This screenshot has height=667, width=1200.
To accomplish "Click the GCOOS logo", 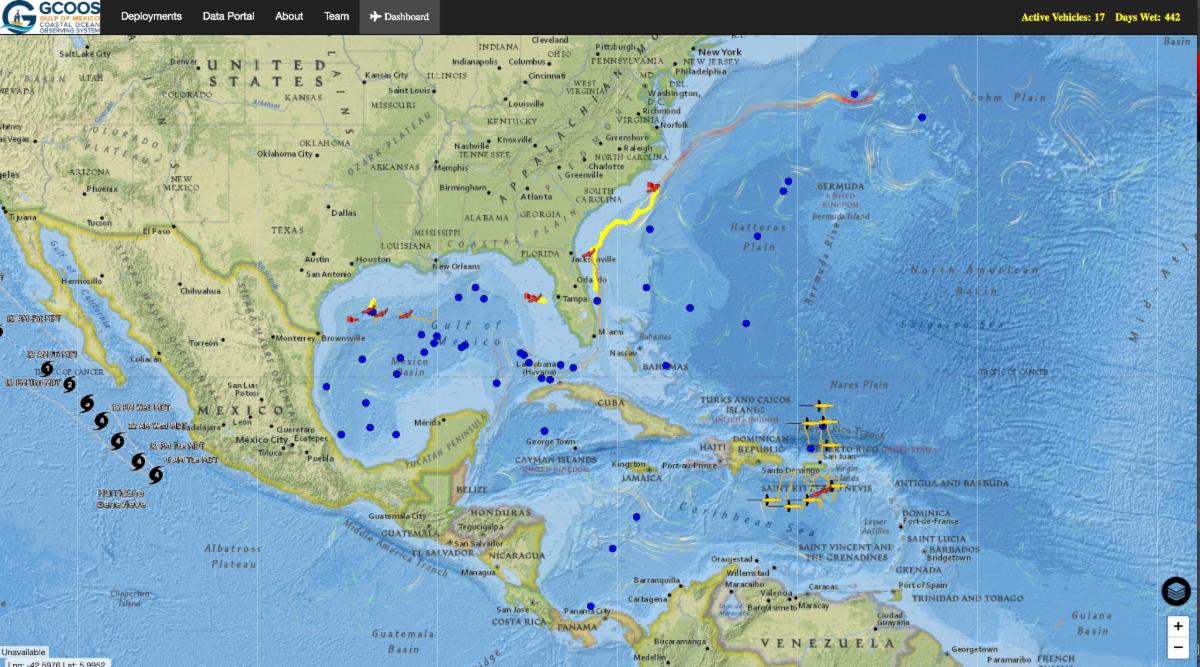I will tap(50, 17).
